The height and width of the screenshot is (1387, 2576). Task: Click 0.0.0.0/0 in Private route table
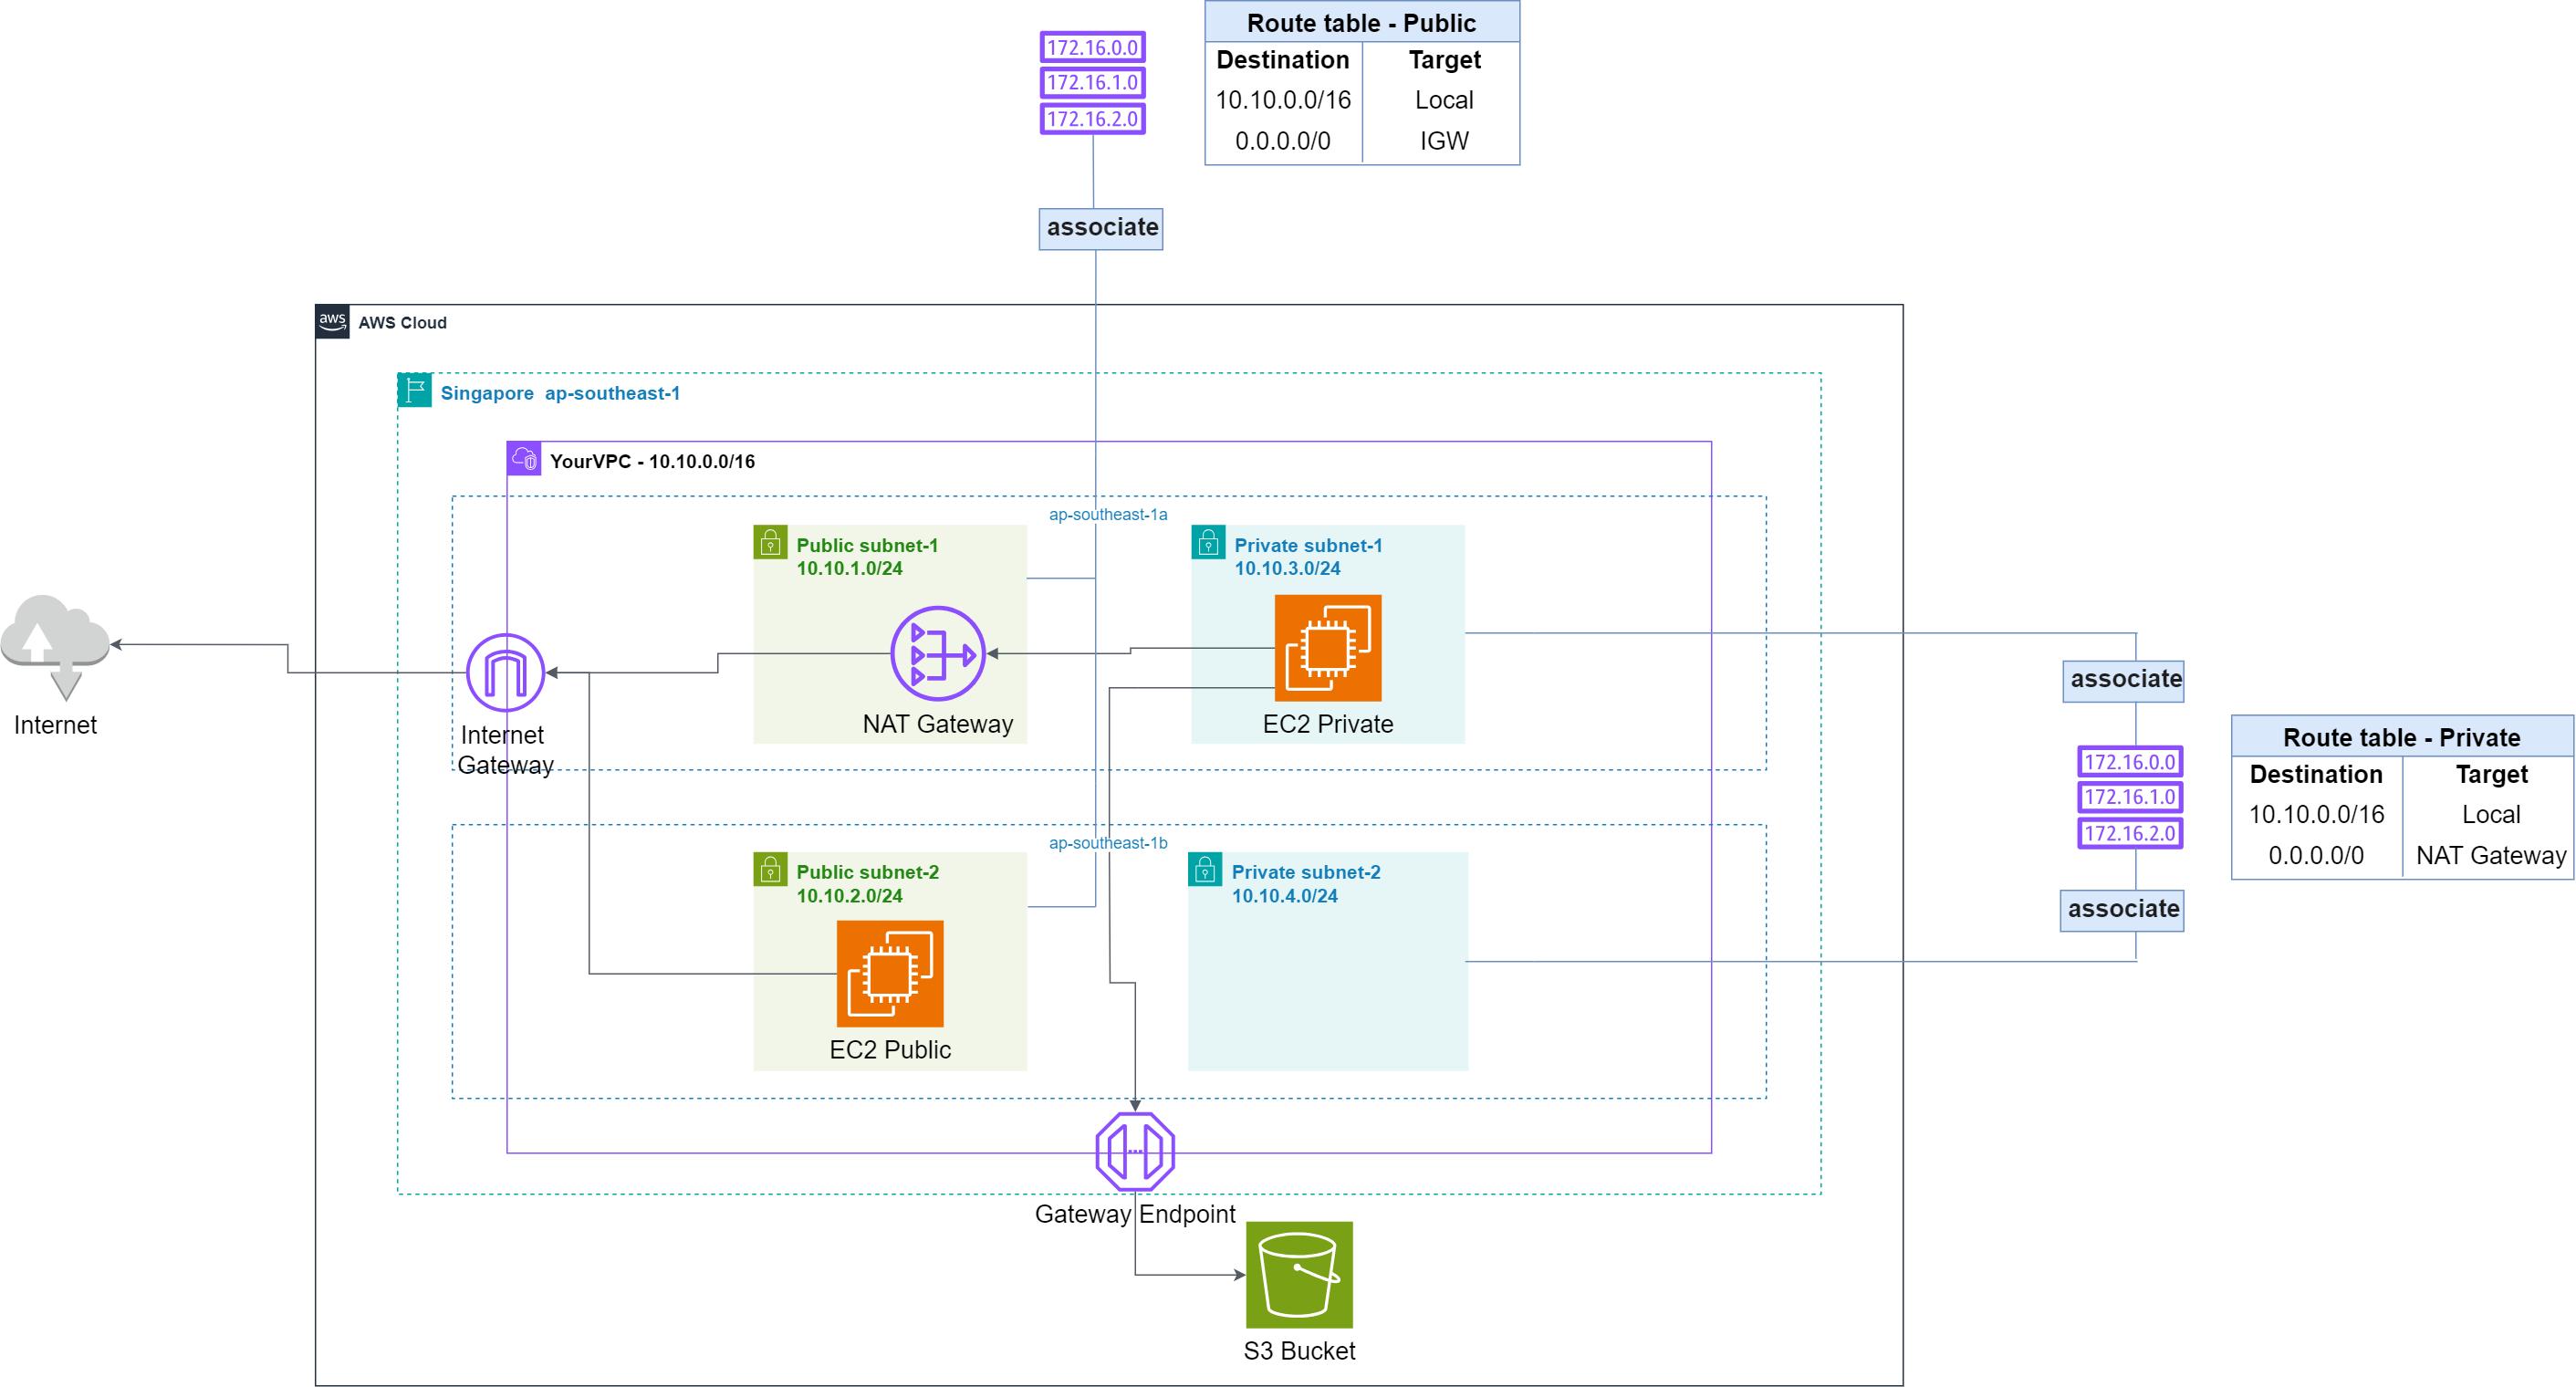pyautogui.click(x=2316, y=856)
